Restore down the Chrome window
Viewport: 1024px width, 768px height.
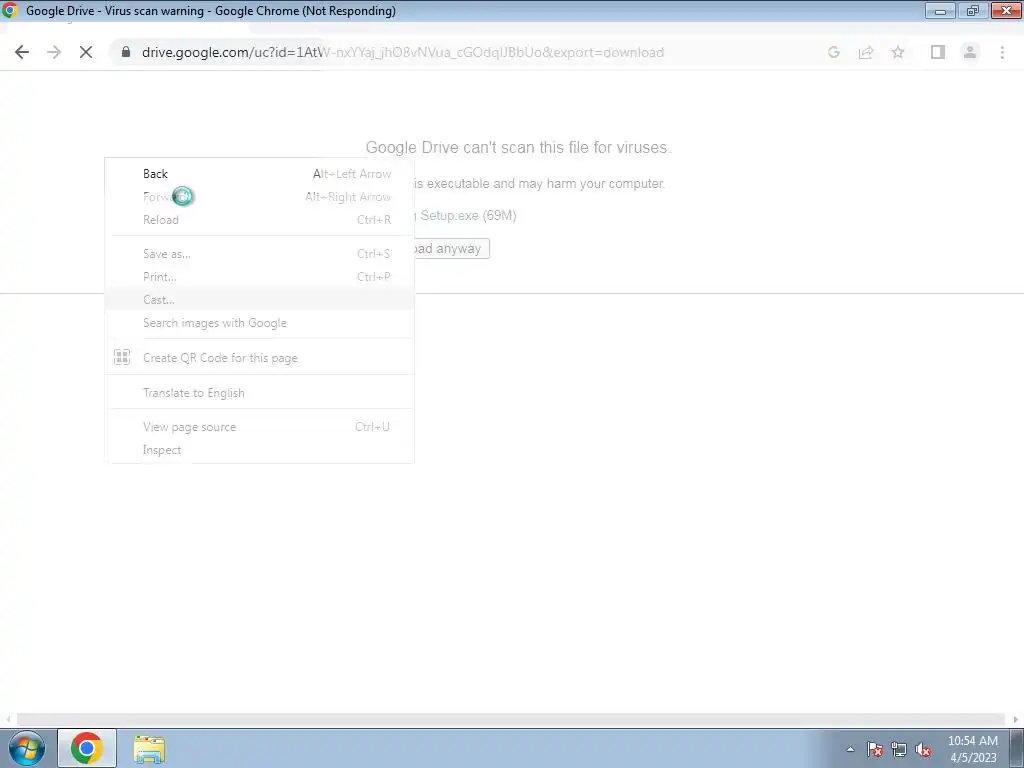pyautogui.click(x=972, y=10)
